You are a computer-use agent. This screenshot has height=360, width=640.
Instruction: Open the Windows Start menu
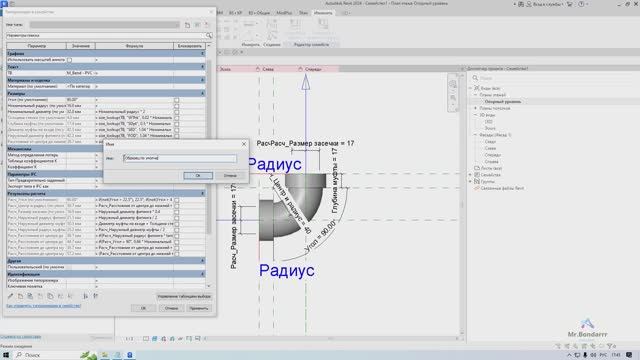coord(6,355)
